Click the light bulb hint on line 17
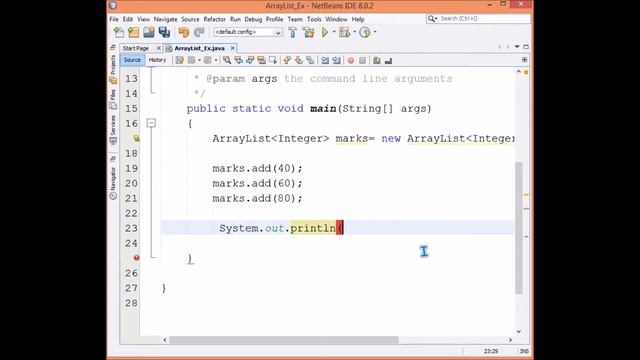Screen dimensions: 640x360 pyautogui.click(x=136, y=139)
